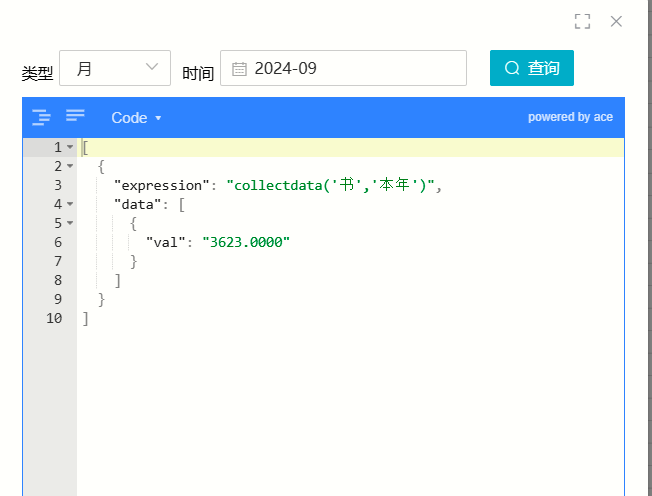Collapse the array fold arrow on line 1
This screenshot has width=652, height=496.
coord(70,147)
